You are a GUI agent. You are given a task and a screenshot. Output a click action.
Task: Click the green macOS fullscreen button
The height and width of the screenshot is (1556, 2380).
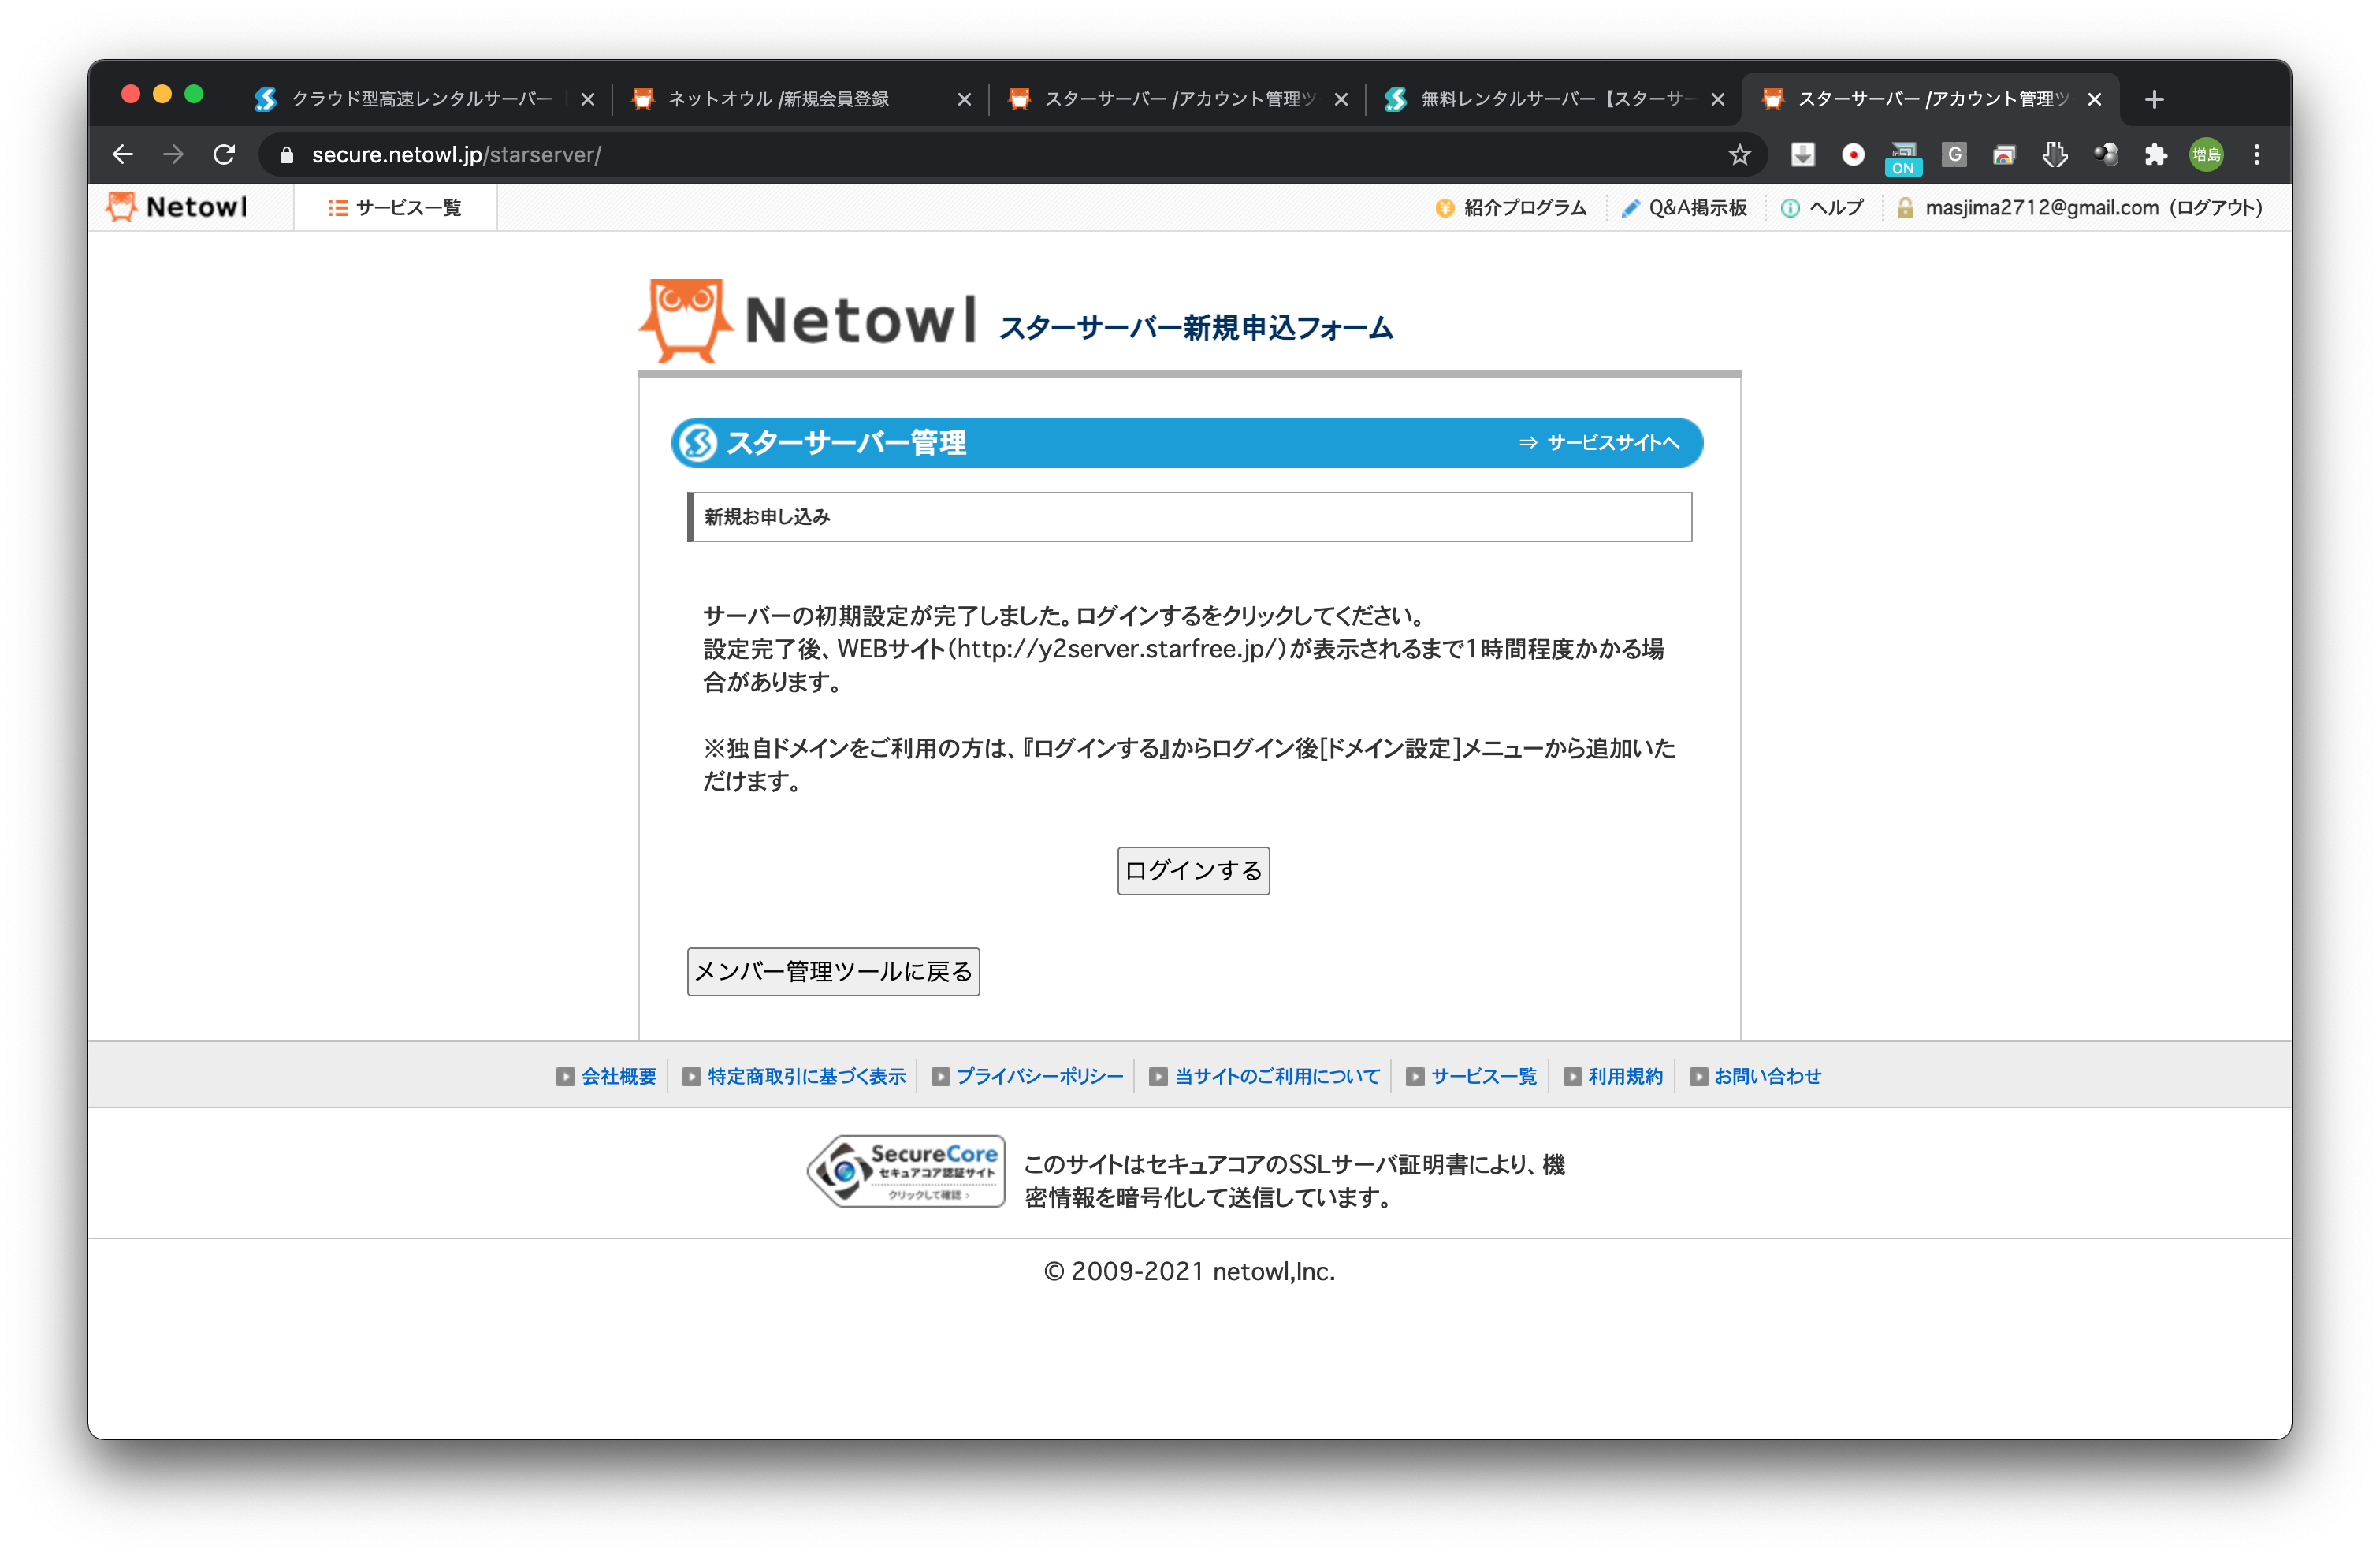pos(194,94)
